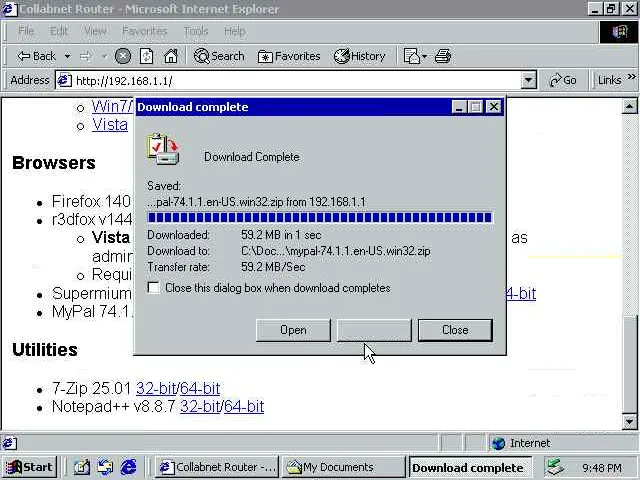Switch to My Documents taskbar button

pos(344,467)
